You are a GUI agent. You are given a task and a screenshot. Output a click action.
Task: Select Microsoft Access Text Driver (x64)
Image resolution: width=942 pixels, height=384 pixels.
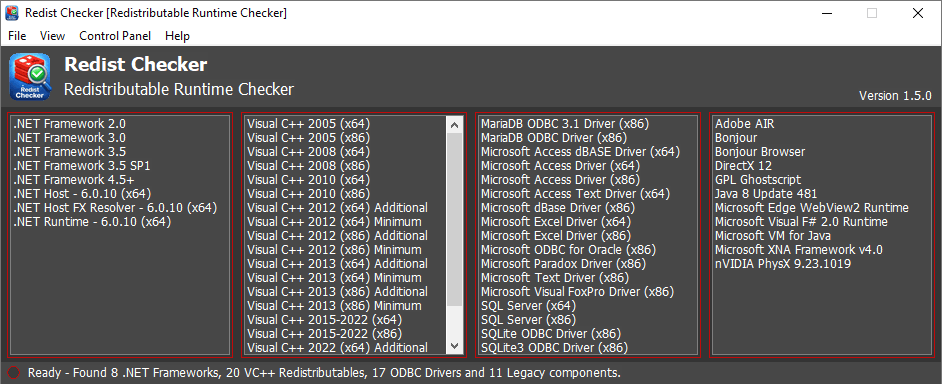pyautogui.click(x=575, y=194)
